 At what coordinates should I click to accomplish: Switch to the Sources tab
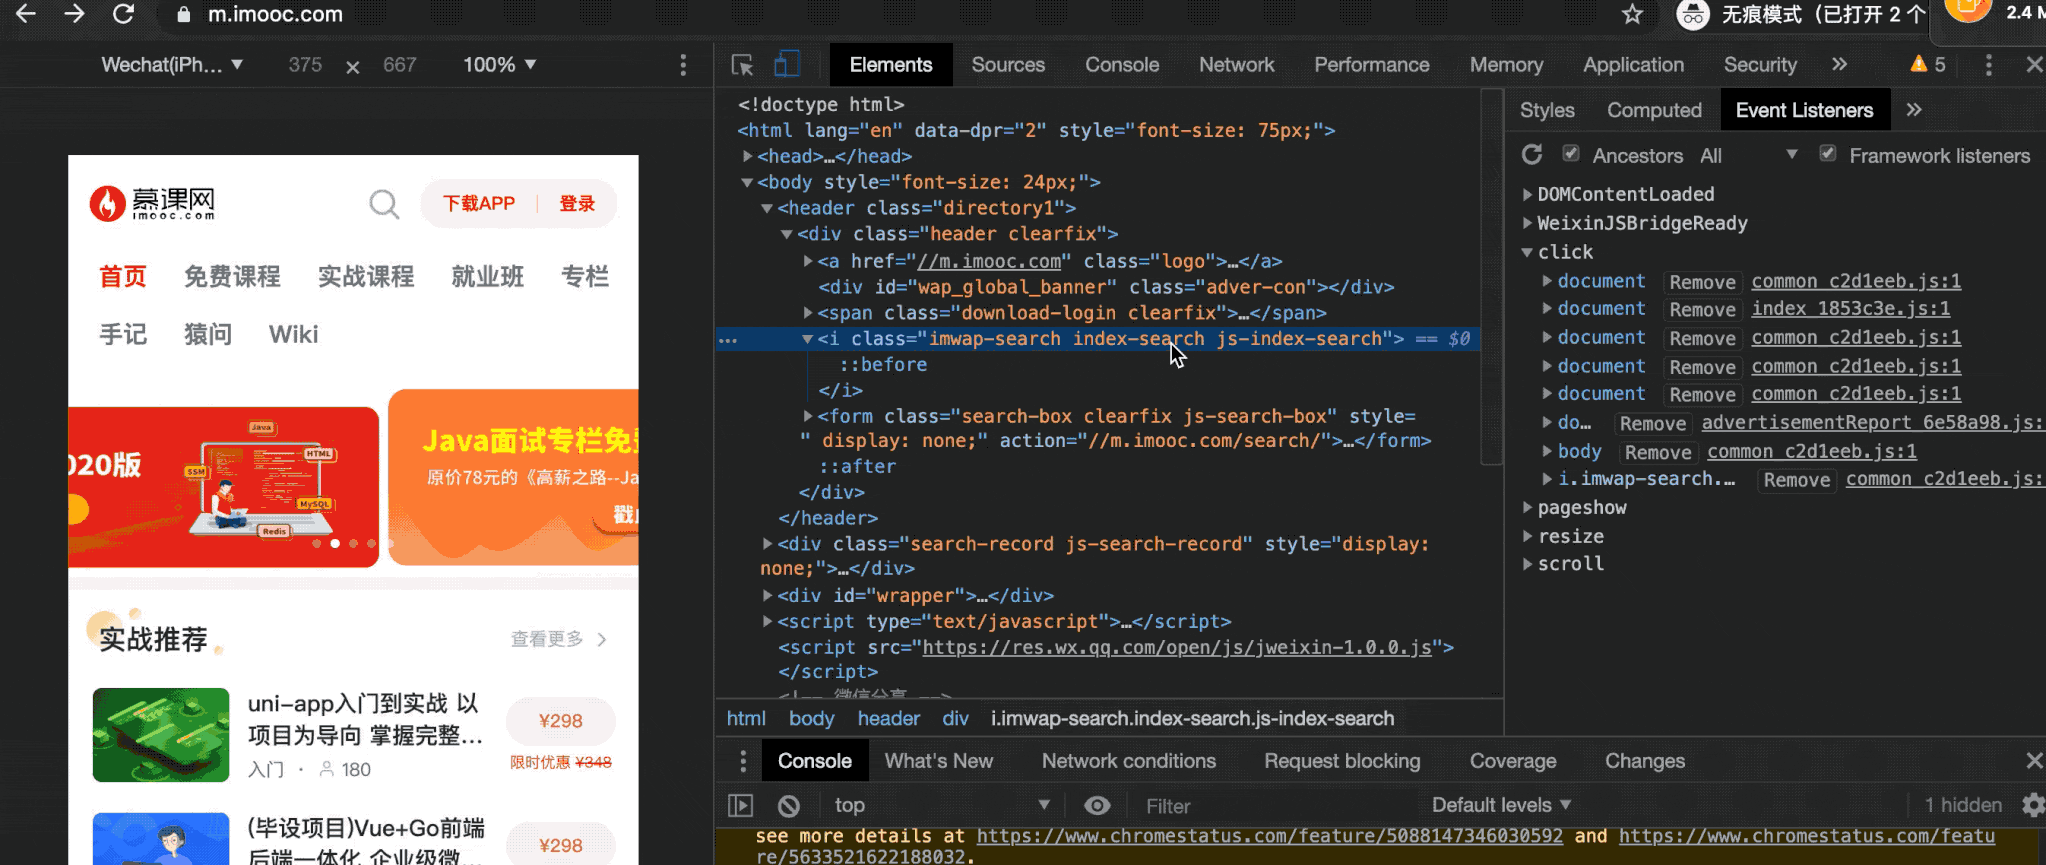point(1008,65)
